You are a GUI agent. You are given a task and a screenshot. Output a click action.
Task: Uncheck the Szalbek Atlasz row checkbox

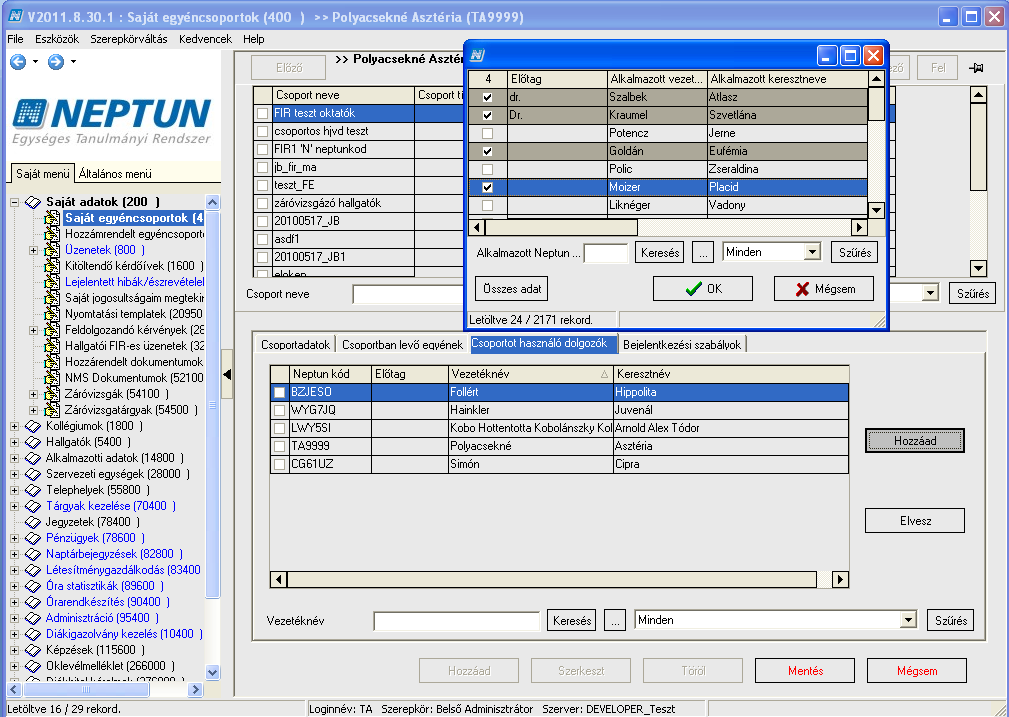coord(487,97)
